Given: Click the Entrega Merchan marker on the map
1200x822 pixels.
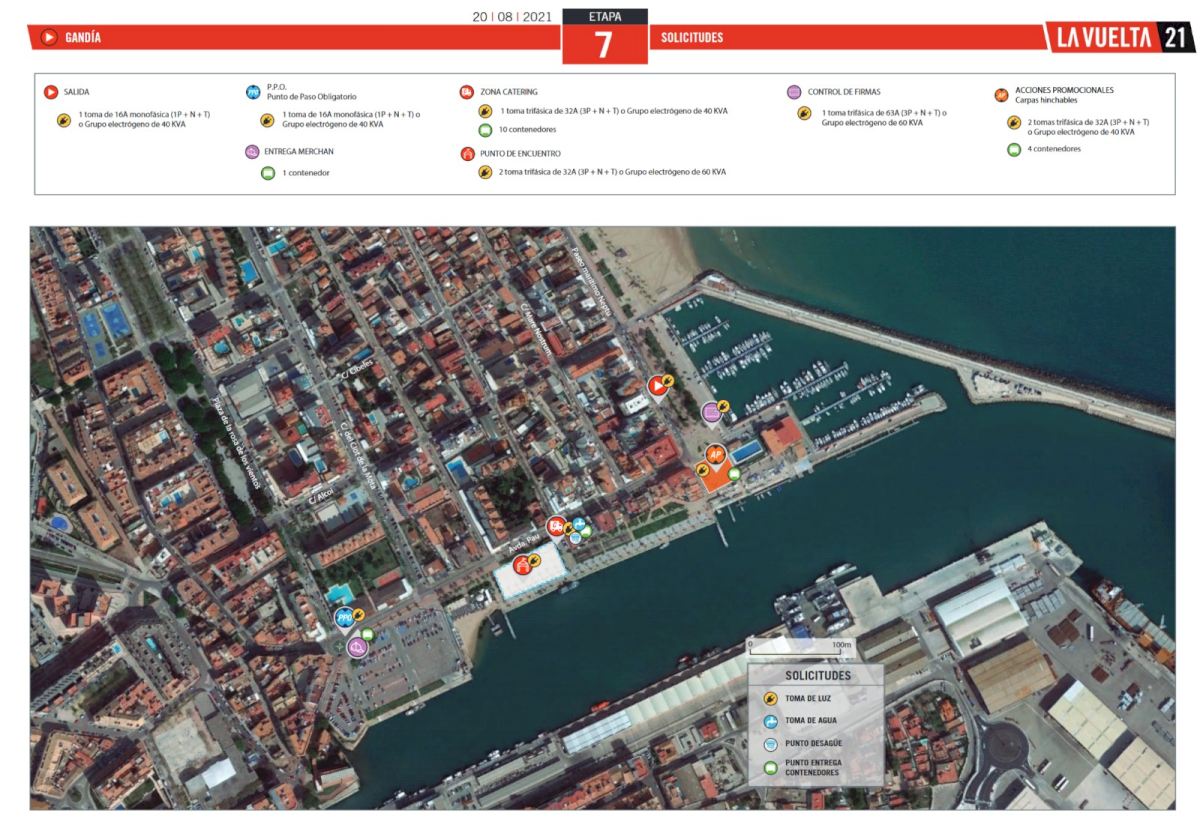Looking at the screenshot, I should pos(358,648).
